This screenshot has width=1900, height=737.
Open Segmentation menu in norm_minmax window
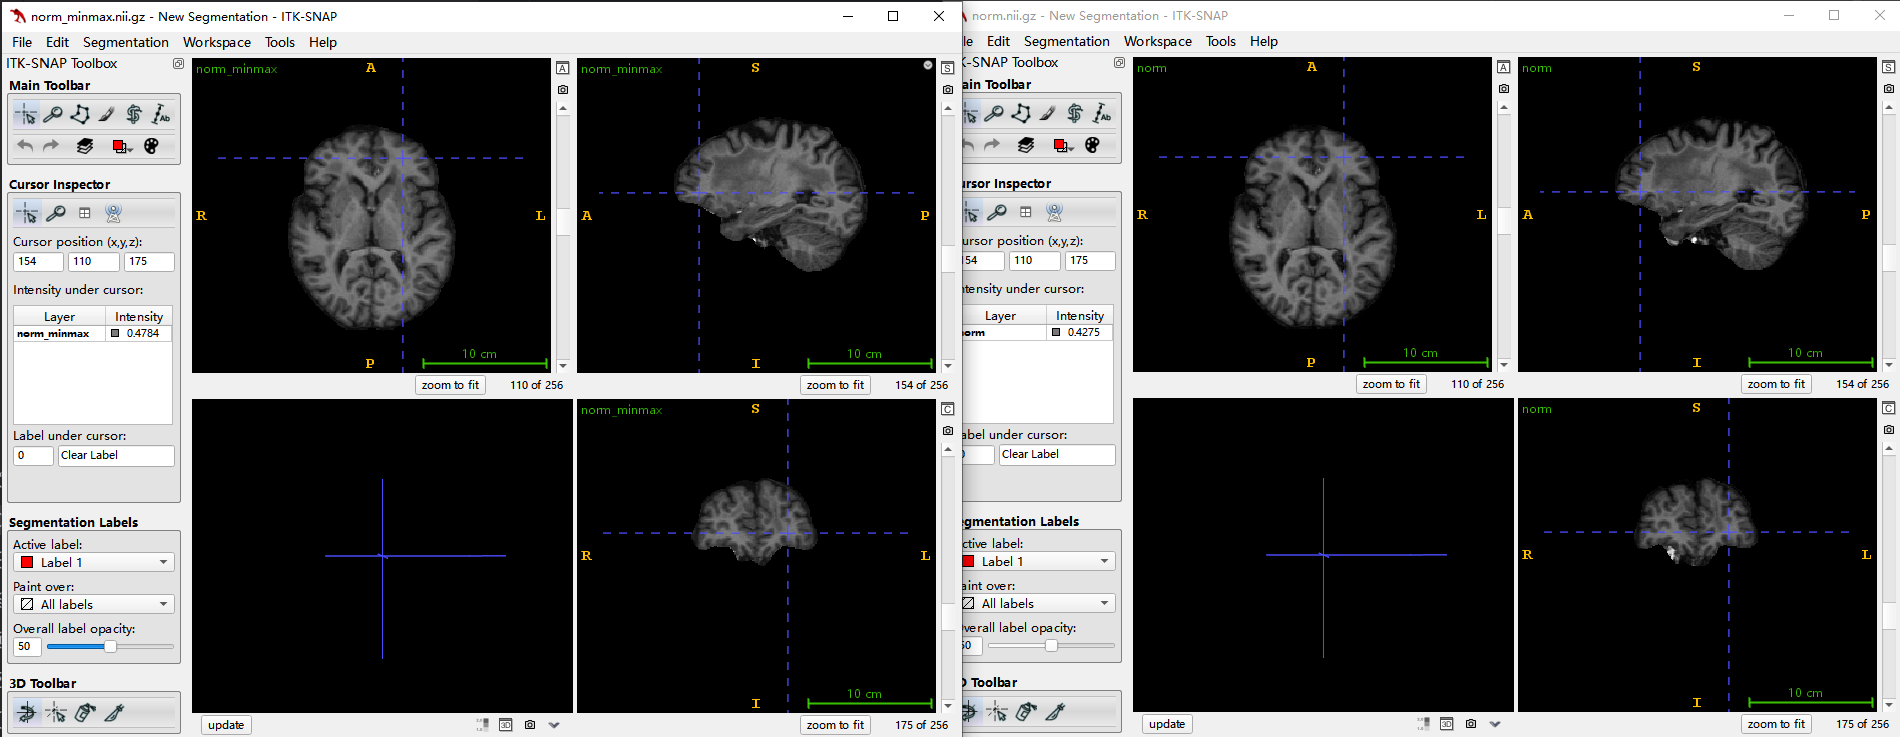(125, 42)
